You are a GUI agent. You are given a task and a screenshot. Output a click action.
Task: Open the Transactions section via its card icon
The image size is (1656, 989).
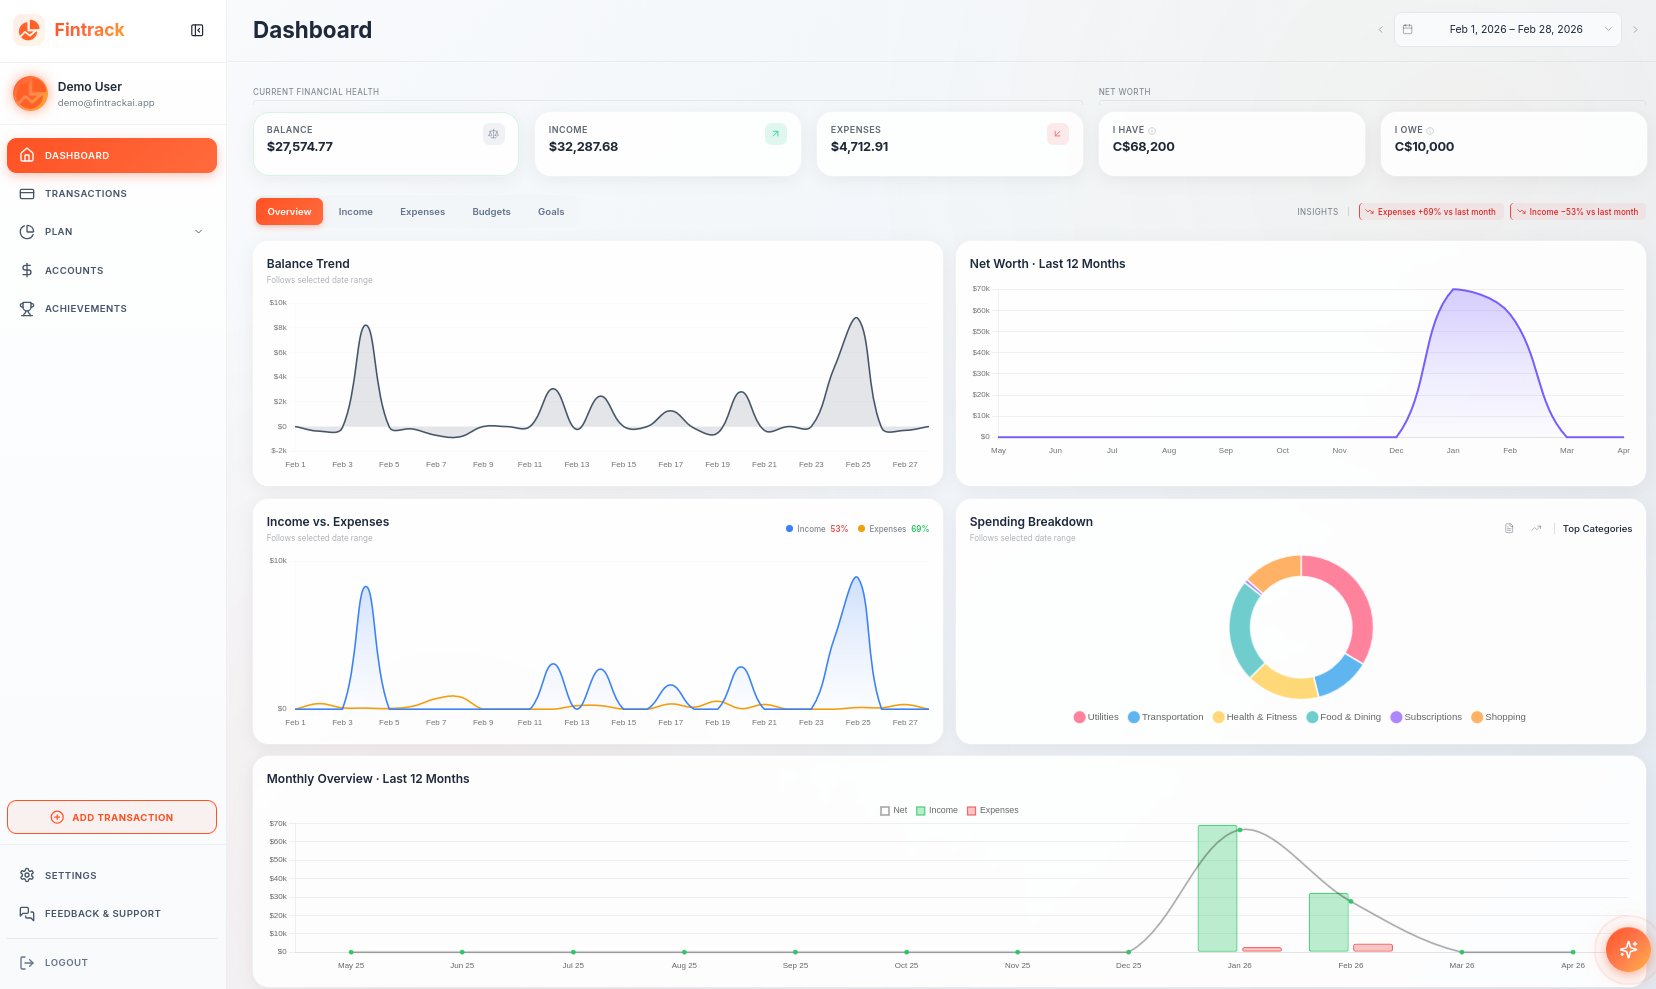tap(28, 193)
